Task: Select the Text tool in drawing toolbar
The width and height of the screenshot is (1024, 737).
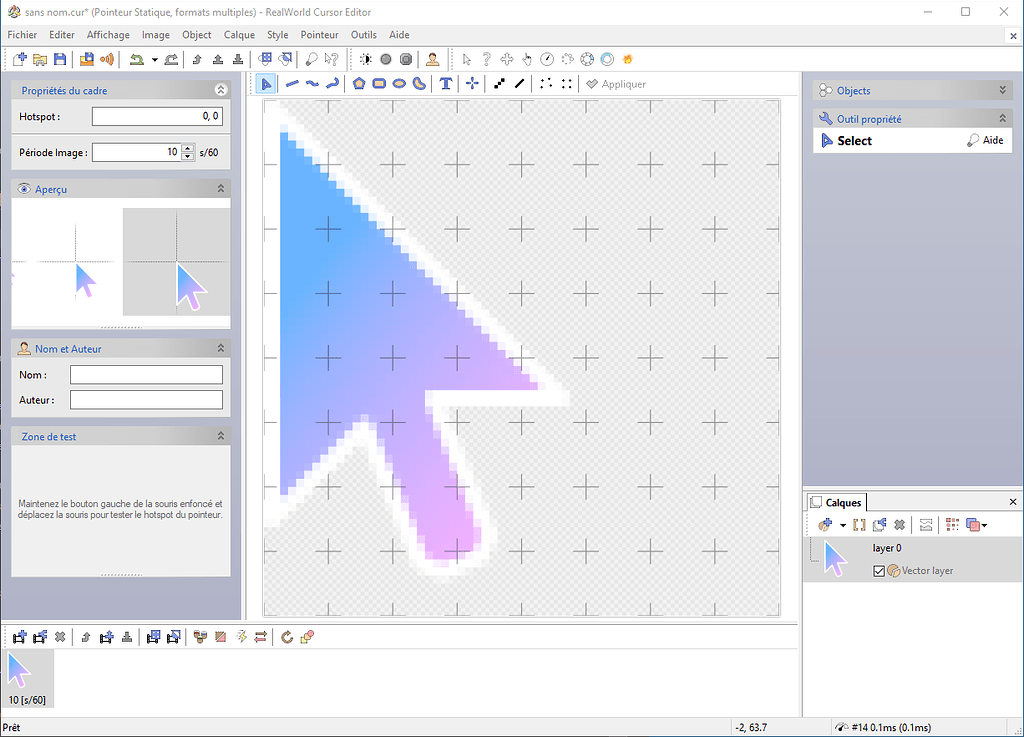Action: pyautogui.click(x=445, y=84)
